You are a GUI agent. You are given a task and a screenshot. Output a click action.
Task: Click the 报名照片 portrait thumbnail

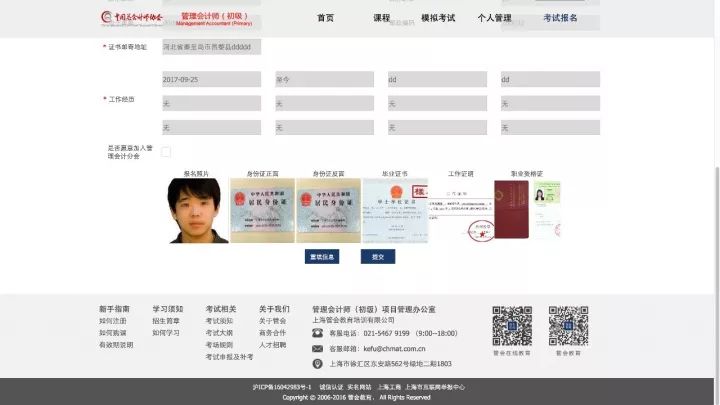point(198,211)
